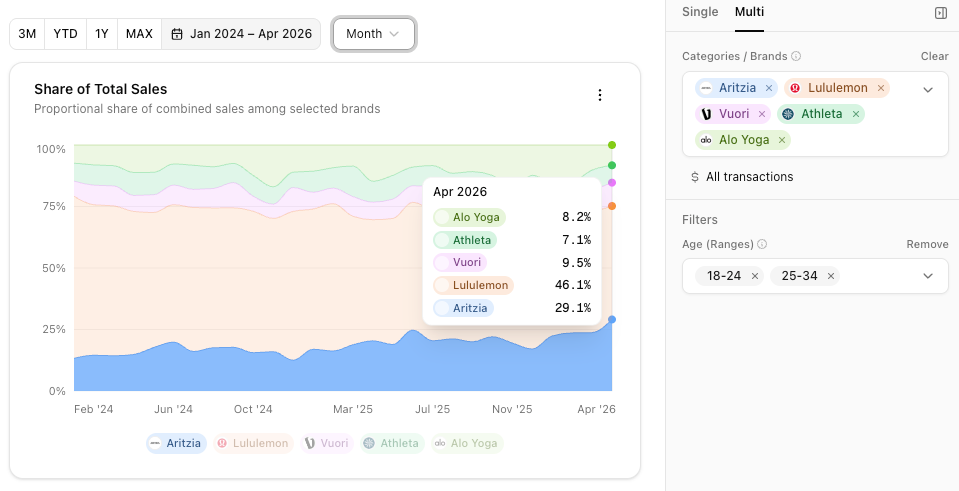Open the Jan 2024 – Apr 2026 date picker
This screenshot has width=959, height=491.
pyautogui.click(x=241, y=34)
